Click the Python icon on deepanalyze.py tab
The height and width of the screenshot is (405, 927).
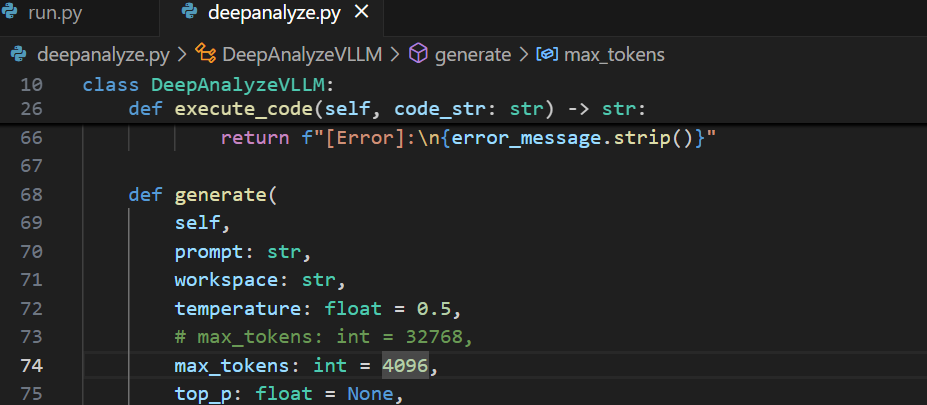(x=188, y=14)
